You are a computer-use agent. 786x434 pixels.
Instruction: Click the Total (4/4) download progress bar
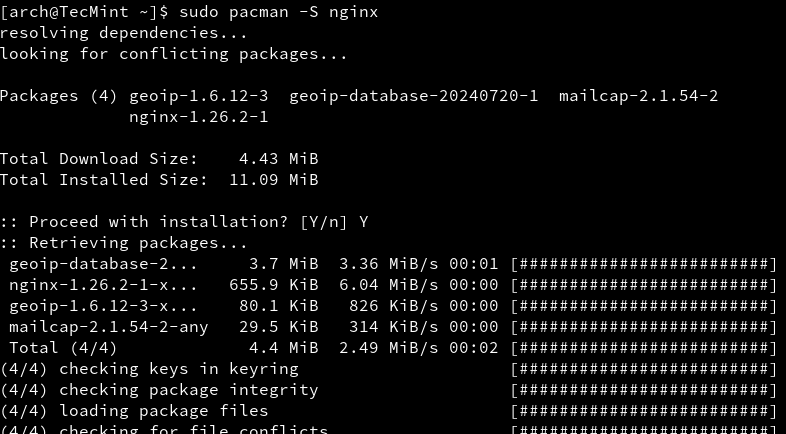pyautogui.click(x=643, y=348)
